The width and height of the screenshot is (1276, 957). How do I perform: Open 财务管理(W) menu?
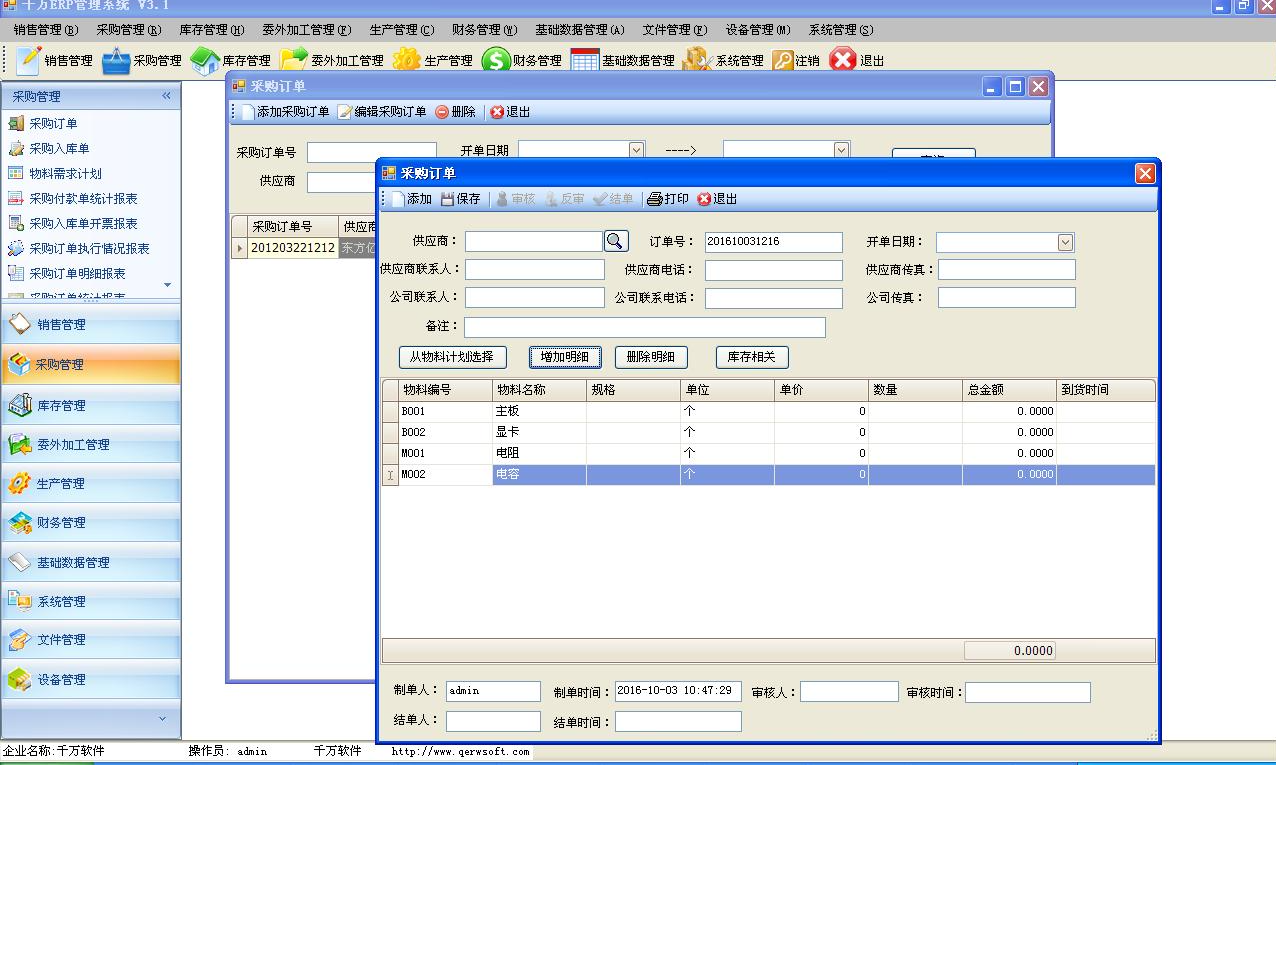pos(484,30)
